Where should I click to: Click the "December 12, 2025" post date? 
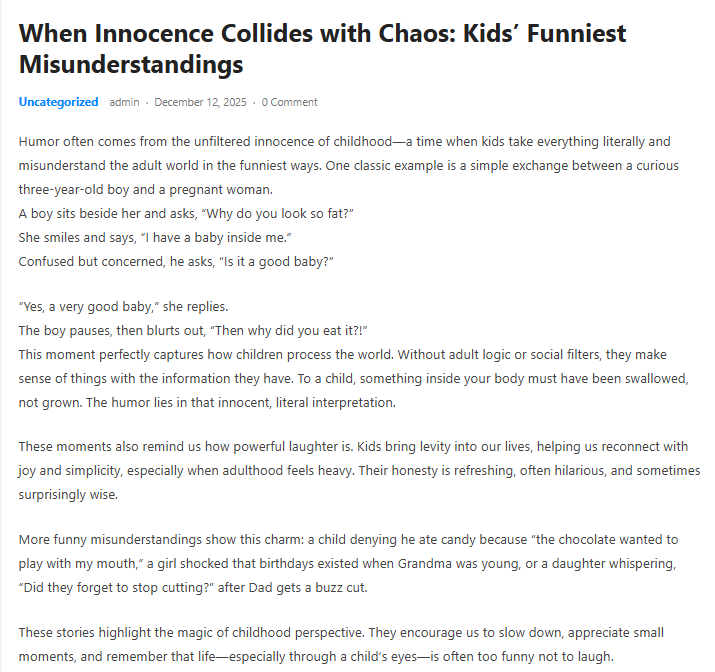pos(200,102)
